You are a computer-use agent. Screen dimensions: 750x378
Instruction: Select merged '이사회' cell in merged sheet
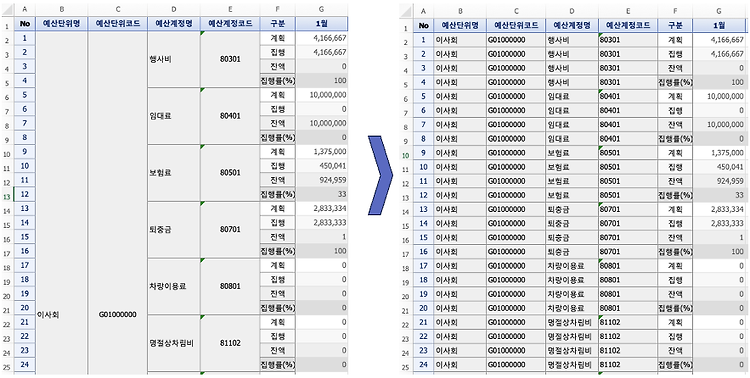[62, 202]
